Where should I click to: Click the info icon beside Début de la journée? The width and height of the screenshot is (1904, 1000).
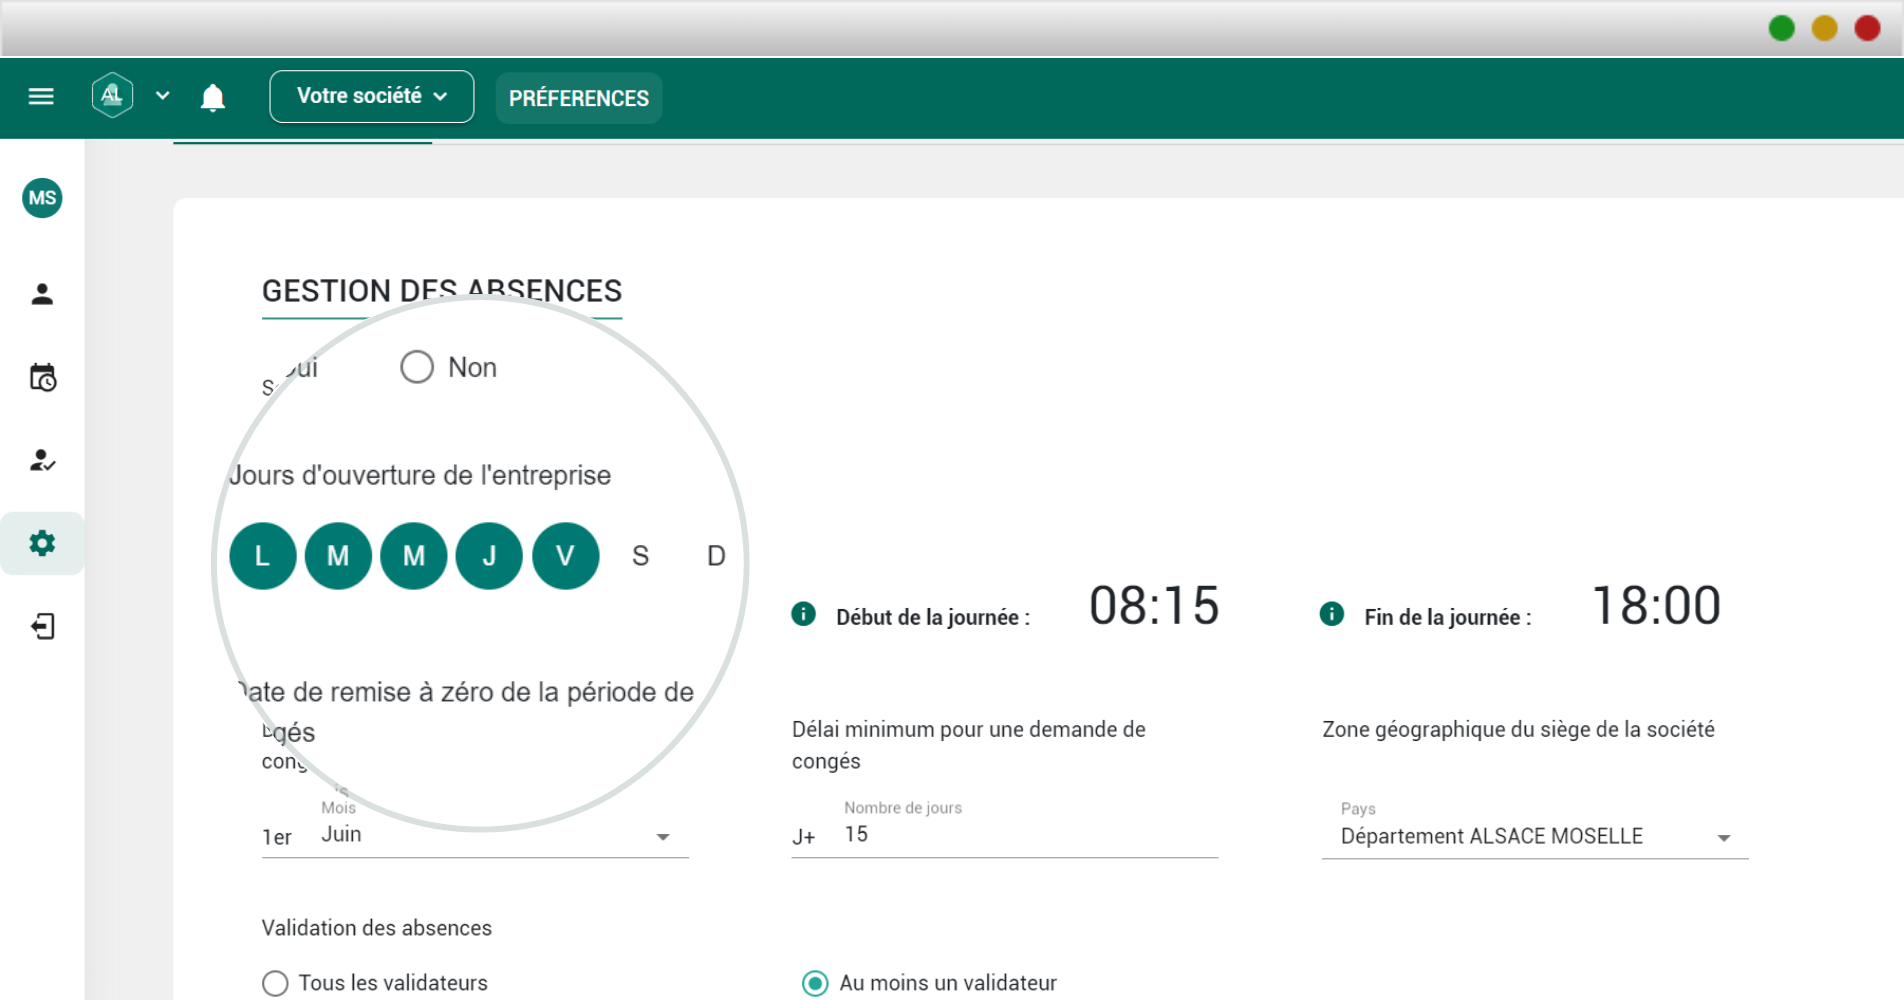click(x=803, y=614)
